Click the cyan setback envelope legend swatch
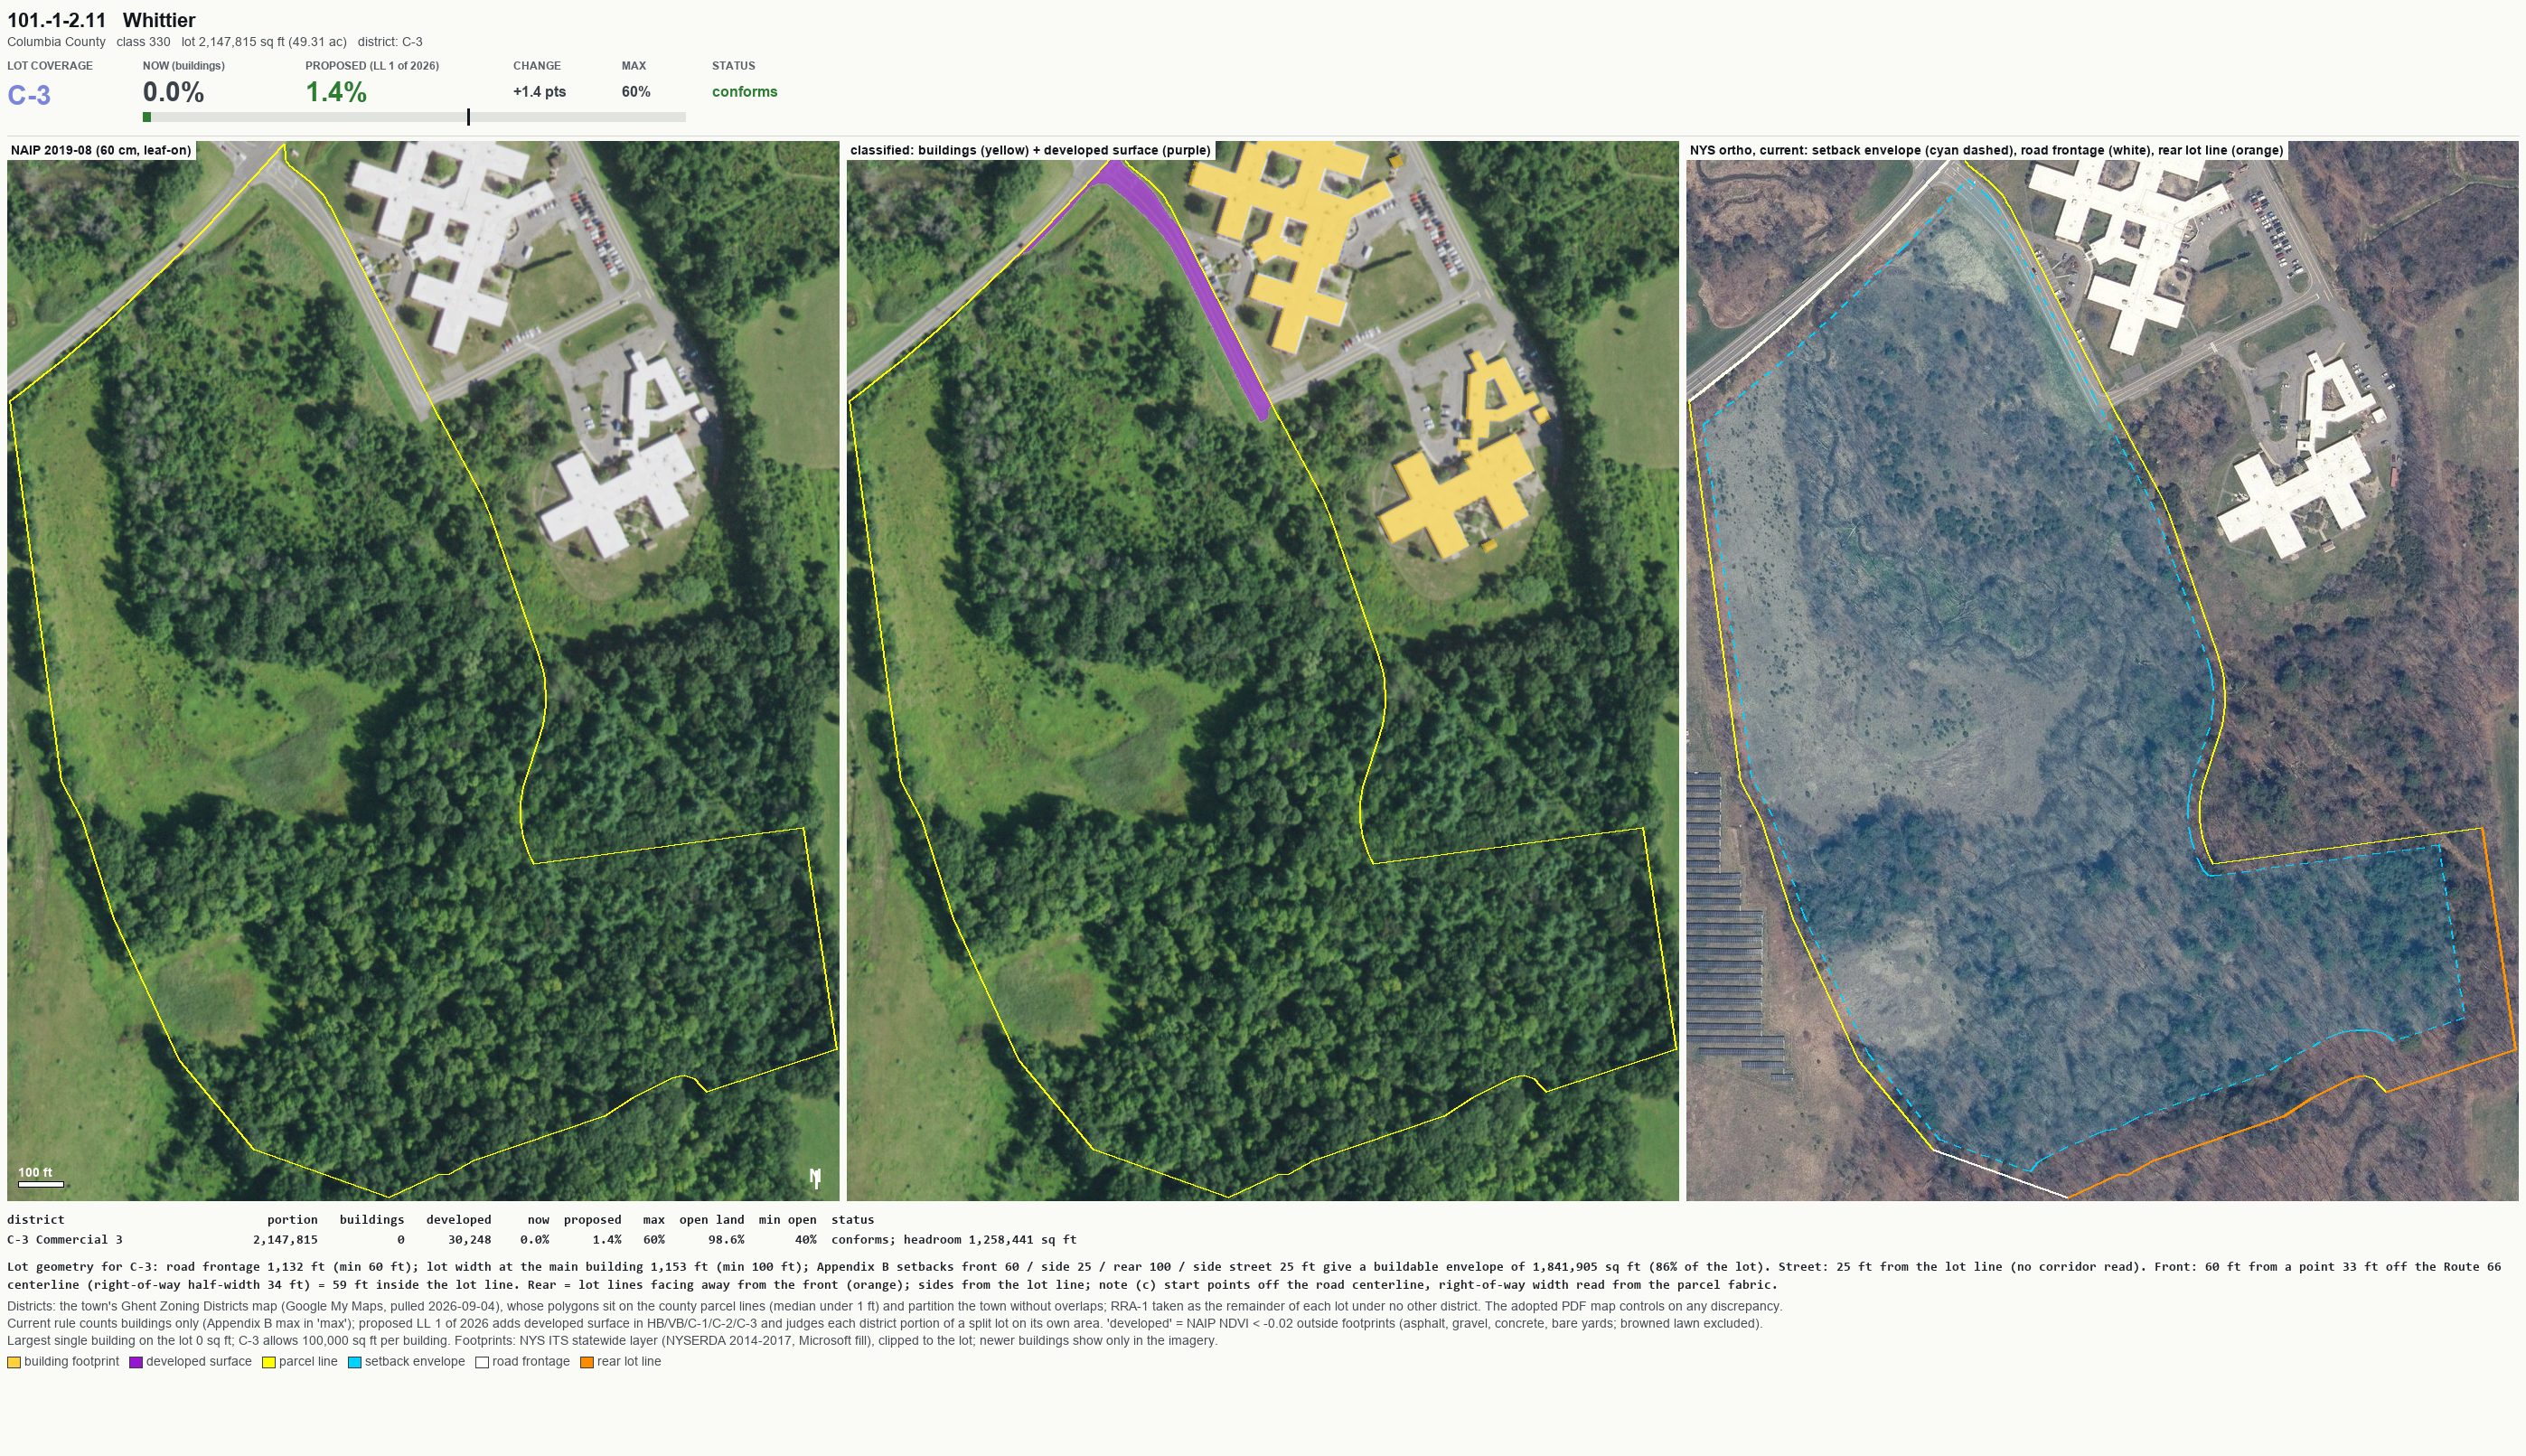2526x1456 pixels. pyautogui.click(x=355, y=1362)
